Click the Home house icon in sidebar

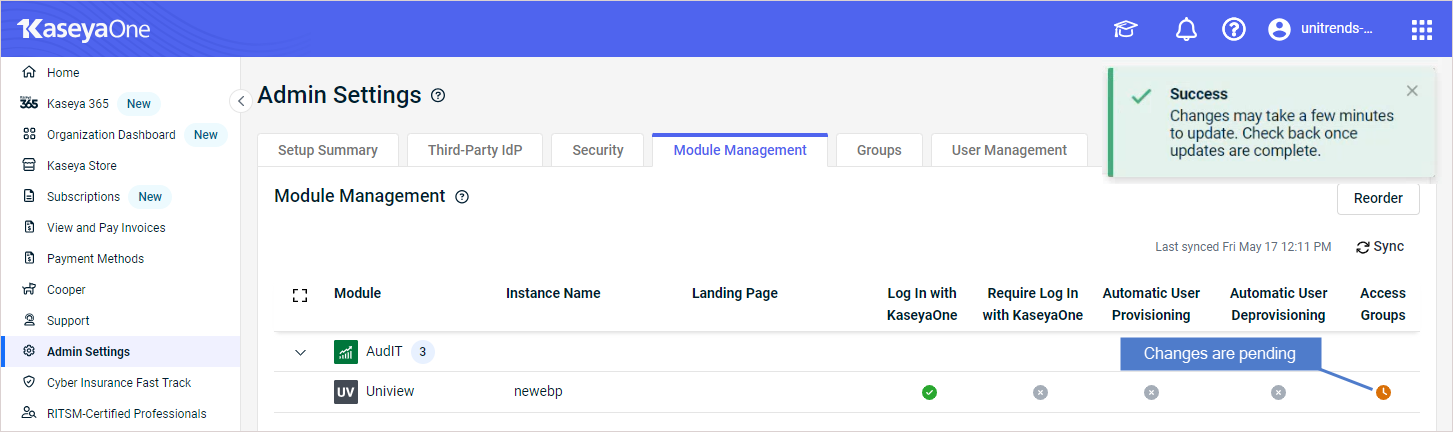29,72
